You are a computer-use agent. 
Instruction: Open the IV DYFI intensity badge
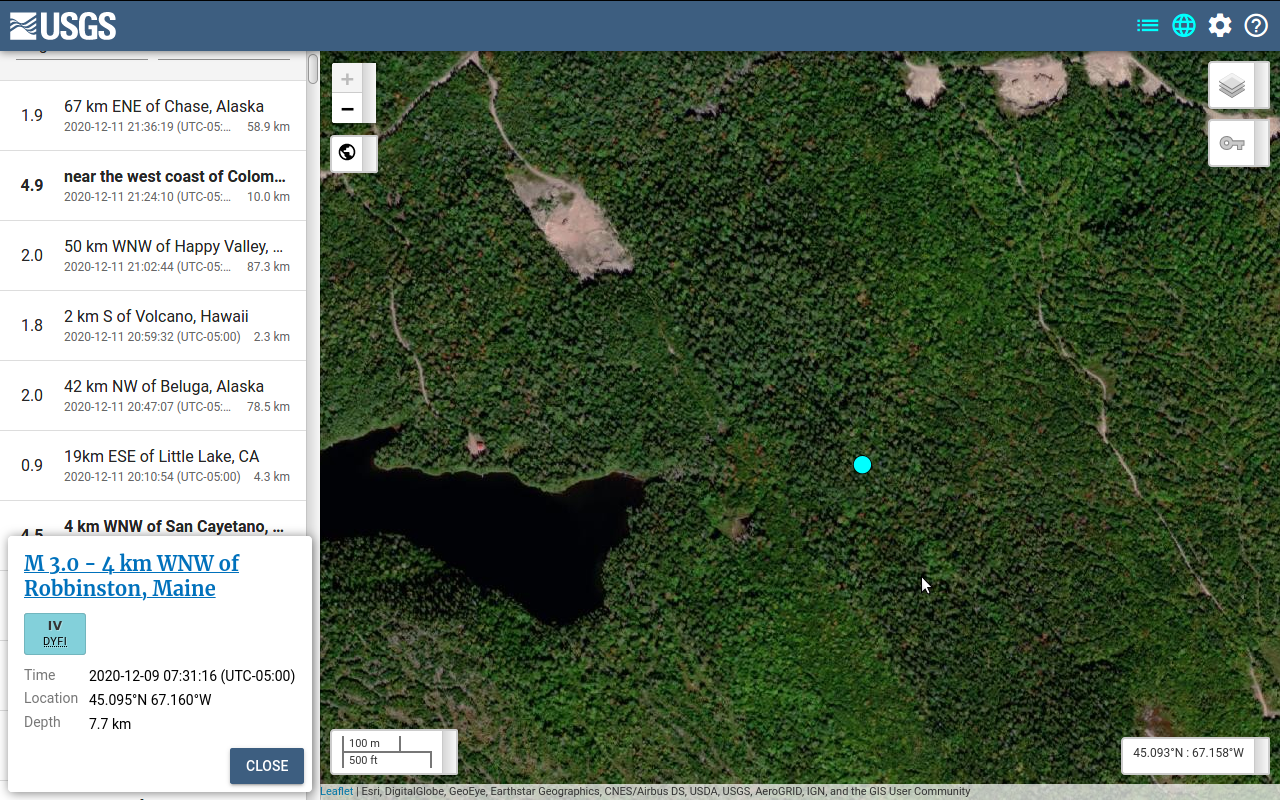55,634
